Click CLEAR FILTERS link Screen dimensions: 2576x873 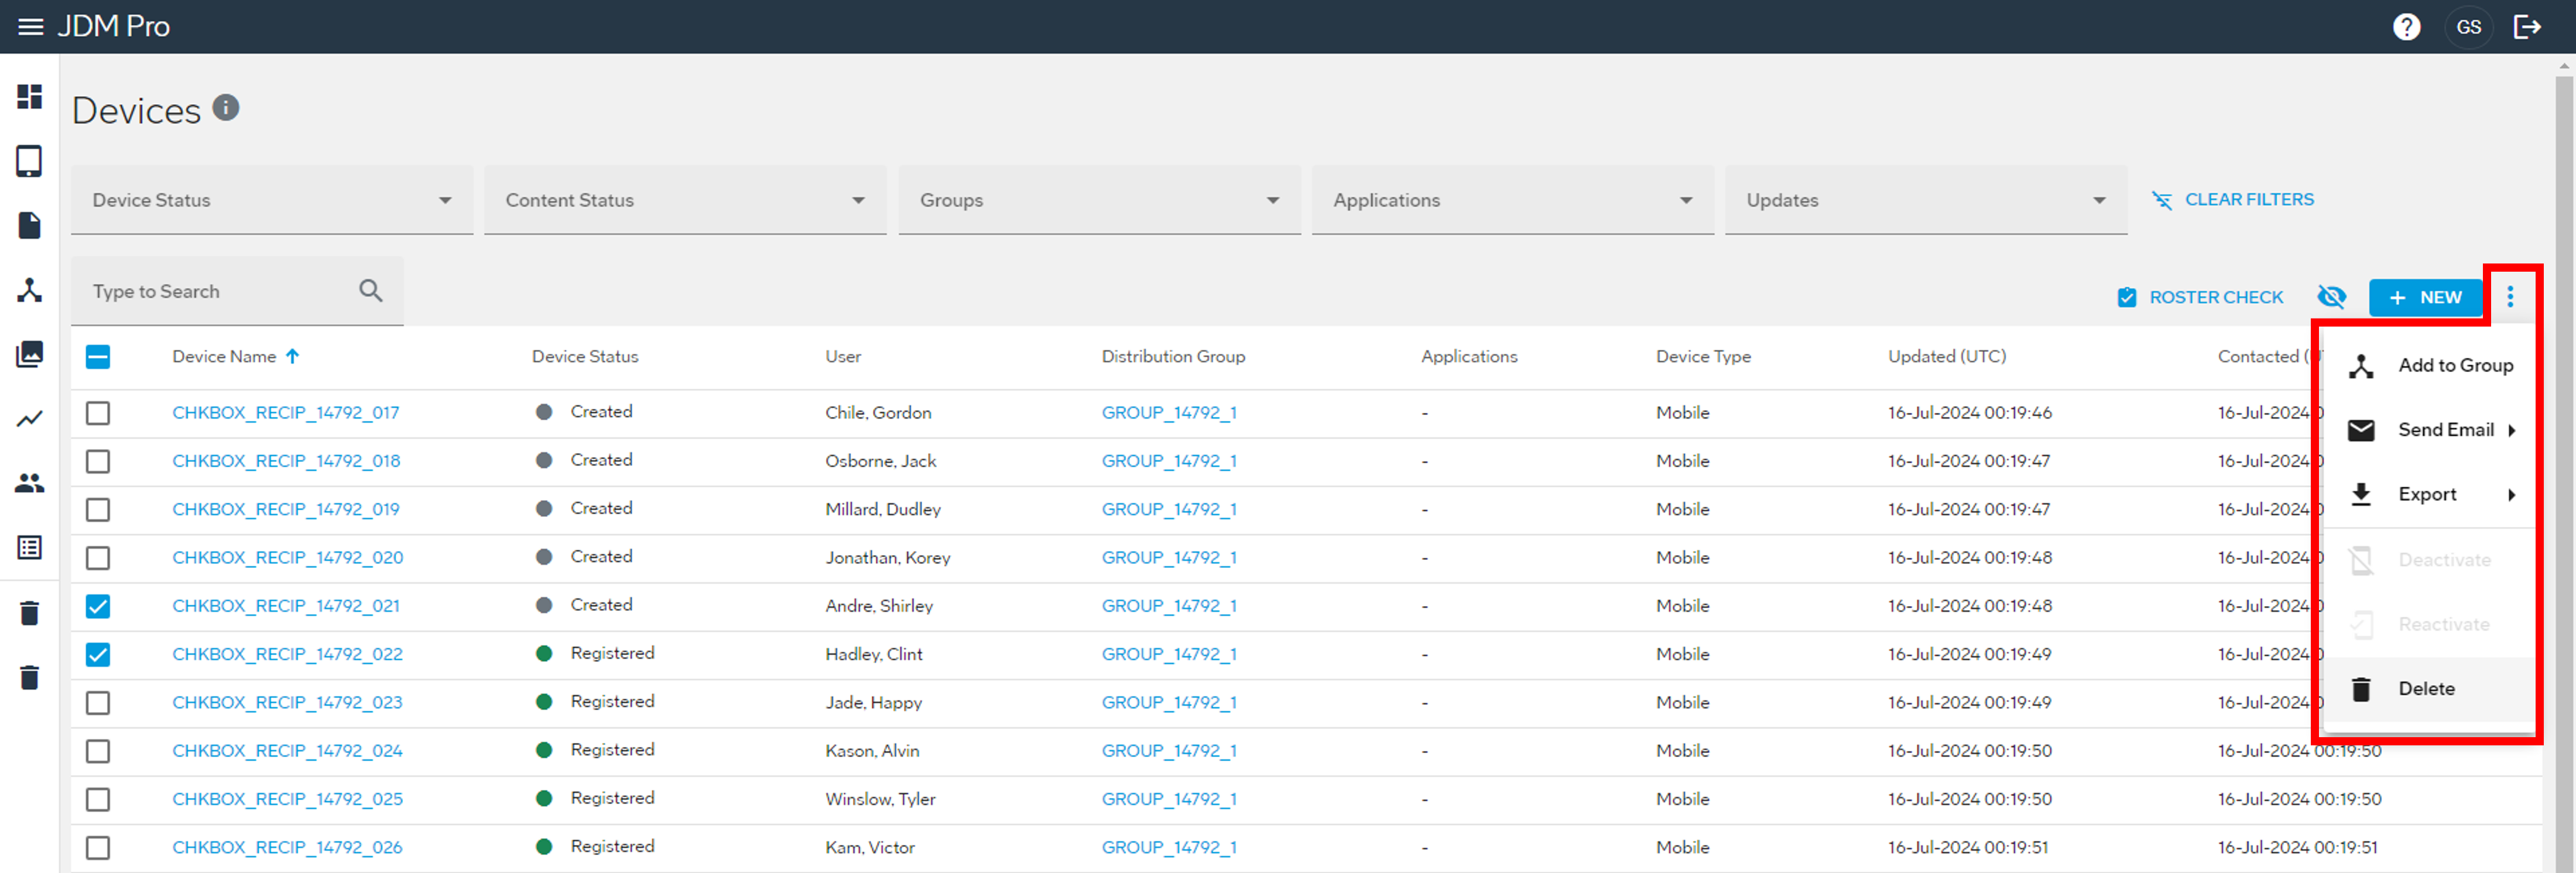click(2233, 200)
